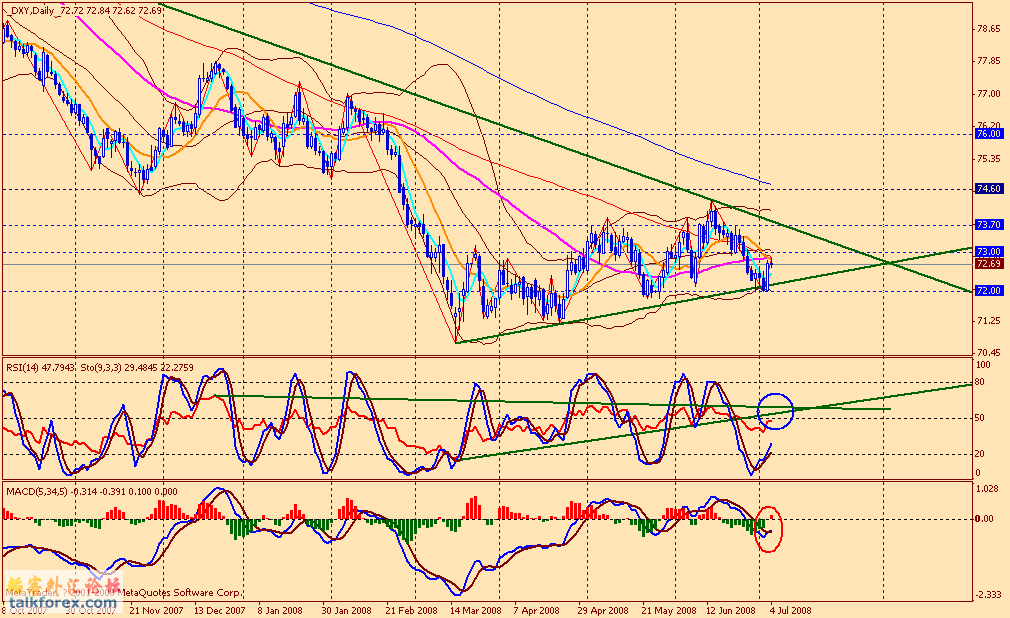Select the MACD(5,34,5) indicator label
The image size is (1010, 618).
pyautogui.click(x=38, y=489)
